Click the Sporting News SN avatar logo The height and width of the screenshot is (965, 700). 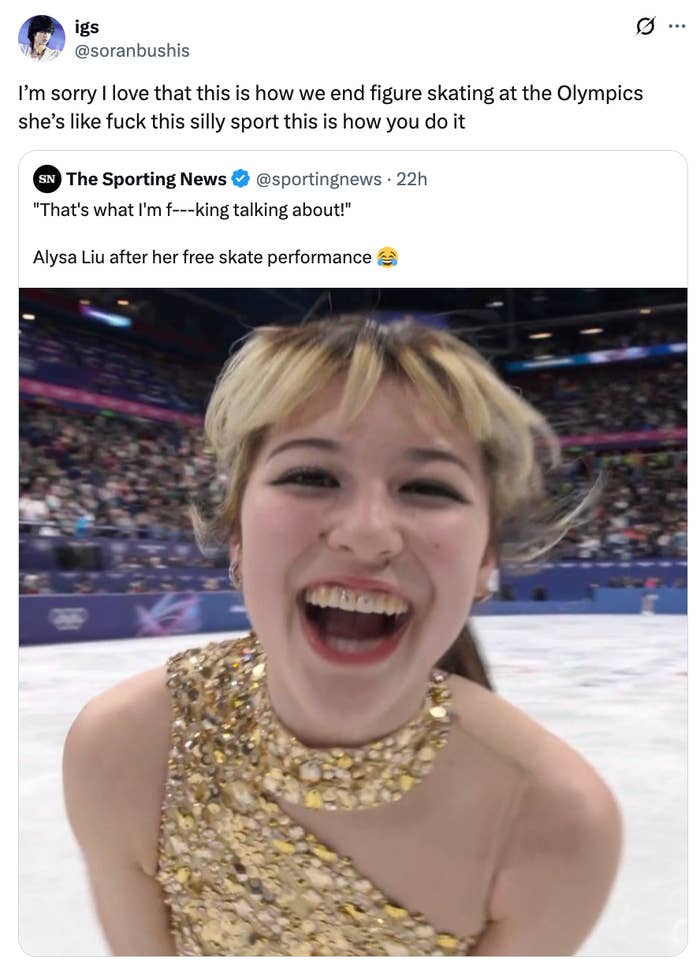46,179
